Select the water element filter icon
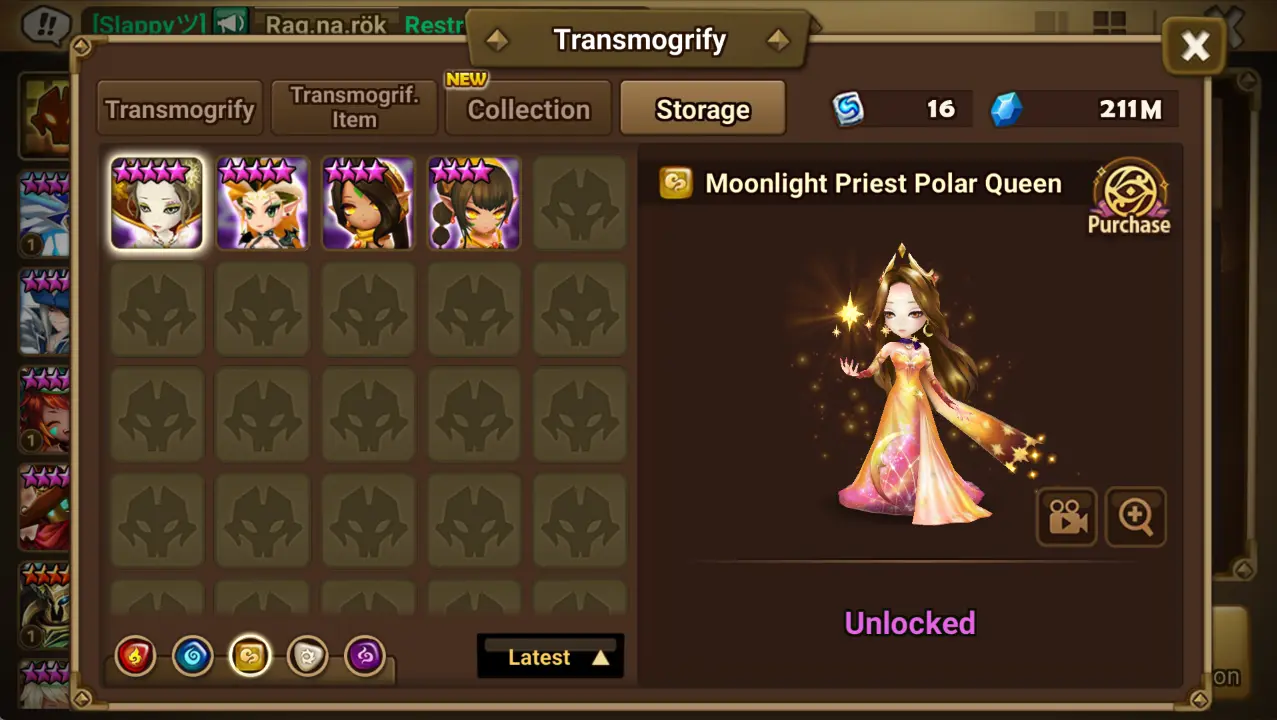Screen dimensions: 1277x720 pyautogui.click(x=193, y=657)
